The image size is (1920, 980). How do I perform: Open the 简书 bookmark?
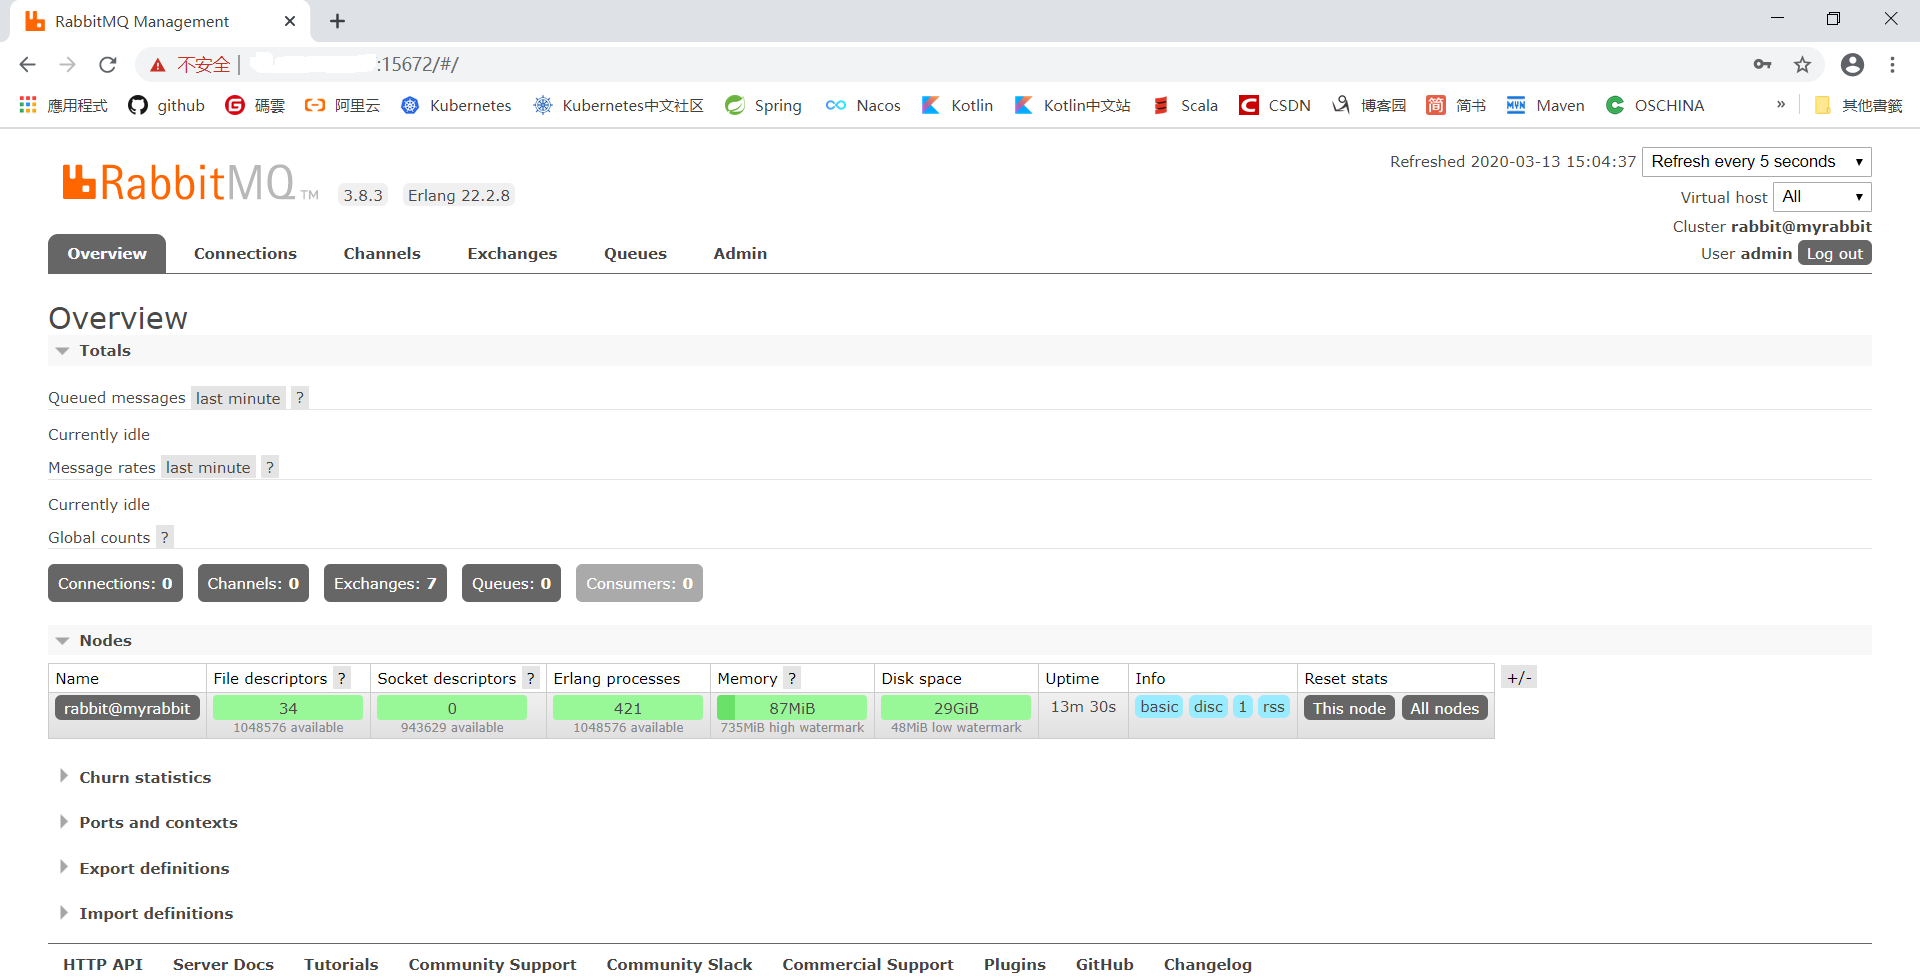(x=1456, y=105)
